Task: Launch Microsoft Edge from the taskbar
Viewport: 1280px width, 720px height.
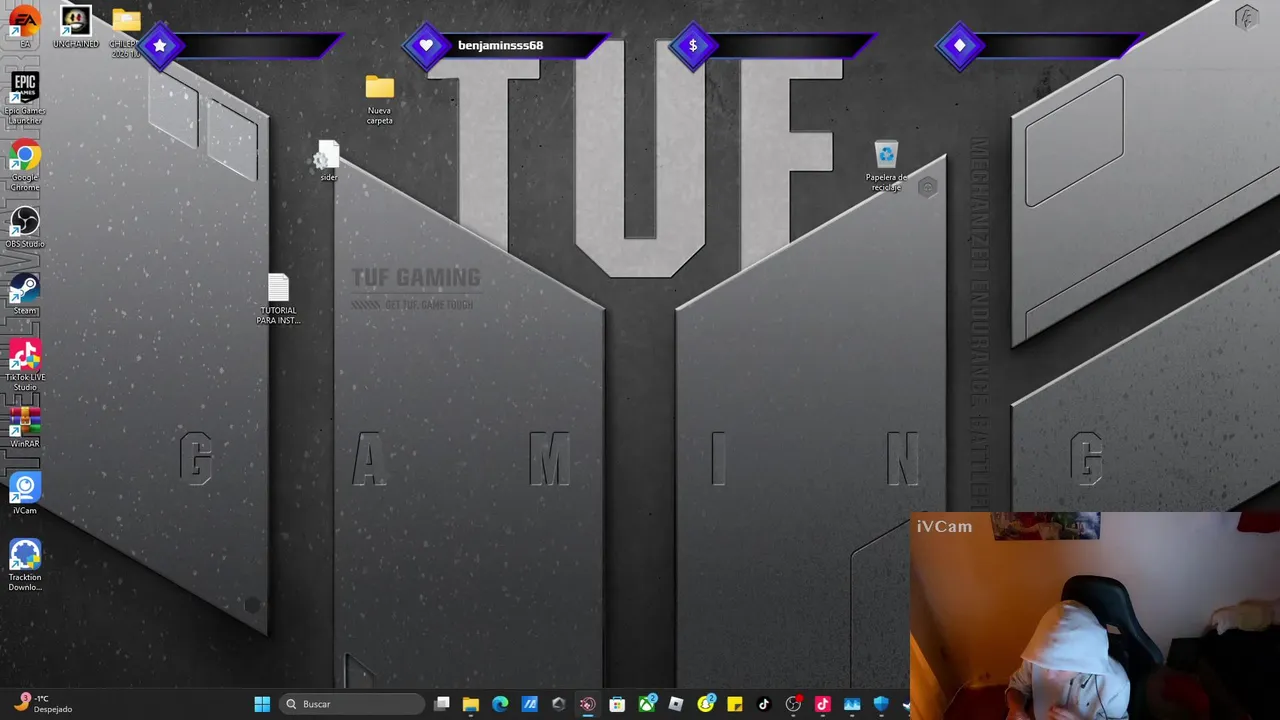Action: click(x=500, y=704)
